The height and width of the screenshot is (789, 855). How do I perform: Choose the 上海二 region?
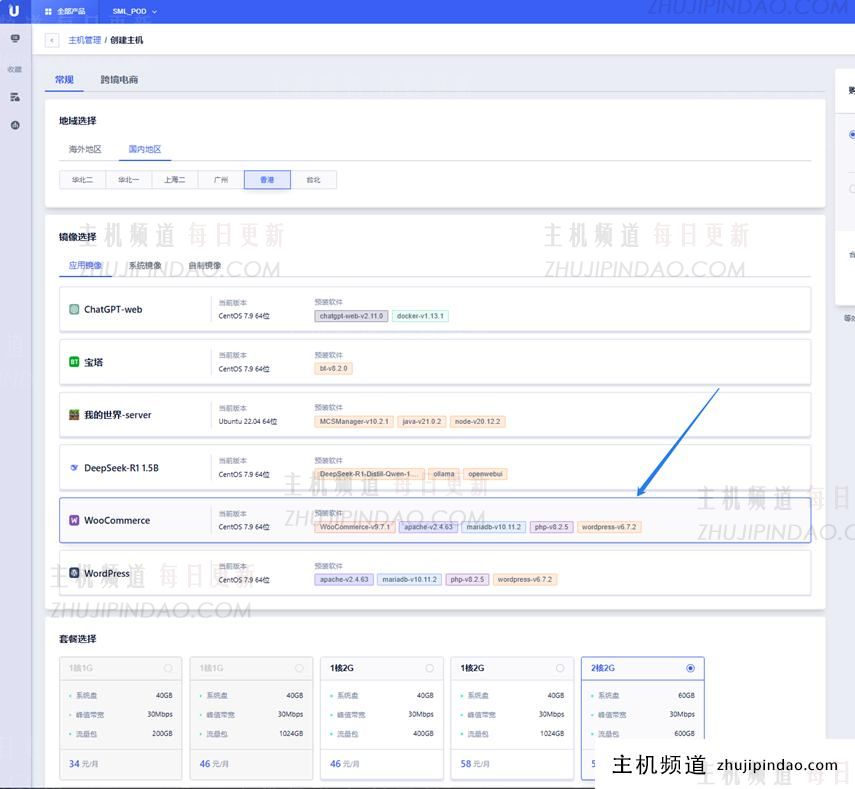pyautogui.click(x=175, y=180)
